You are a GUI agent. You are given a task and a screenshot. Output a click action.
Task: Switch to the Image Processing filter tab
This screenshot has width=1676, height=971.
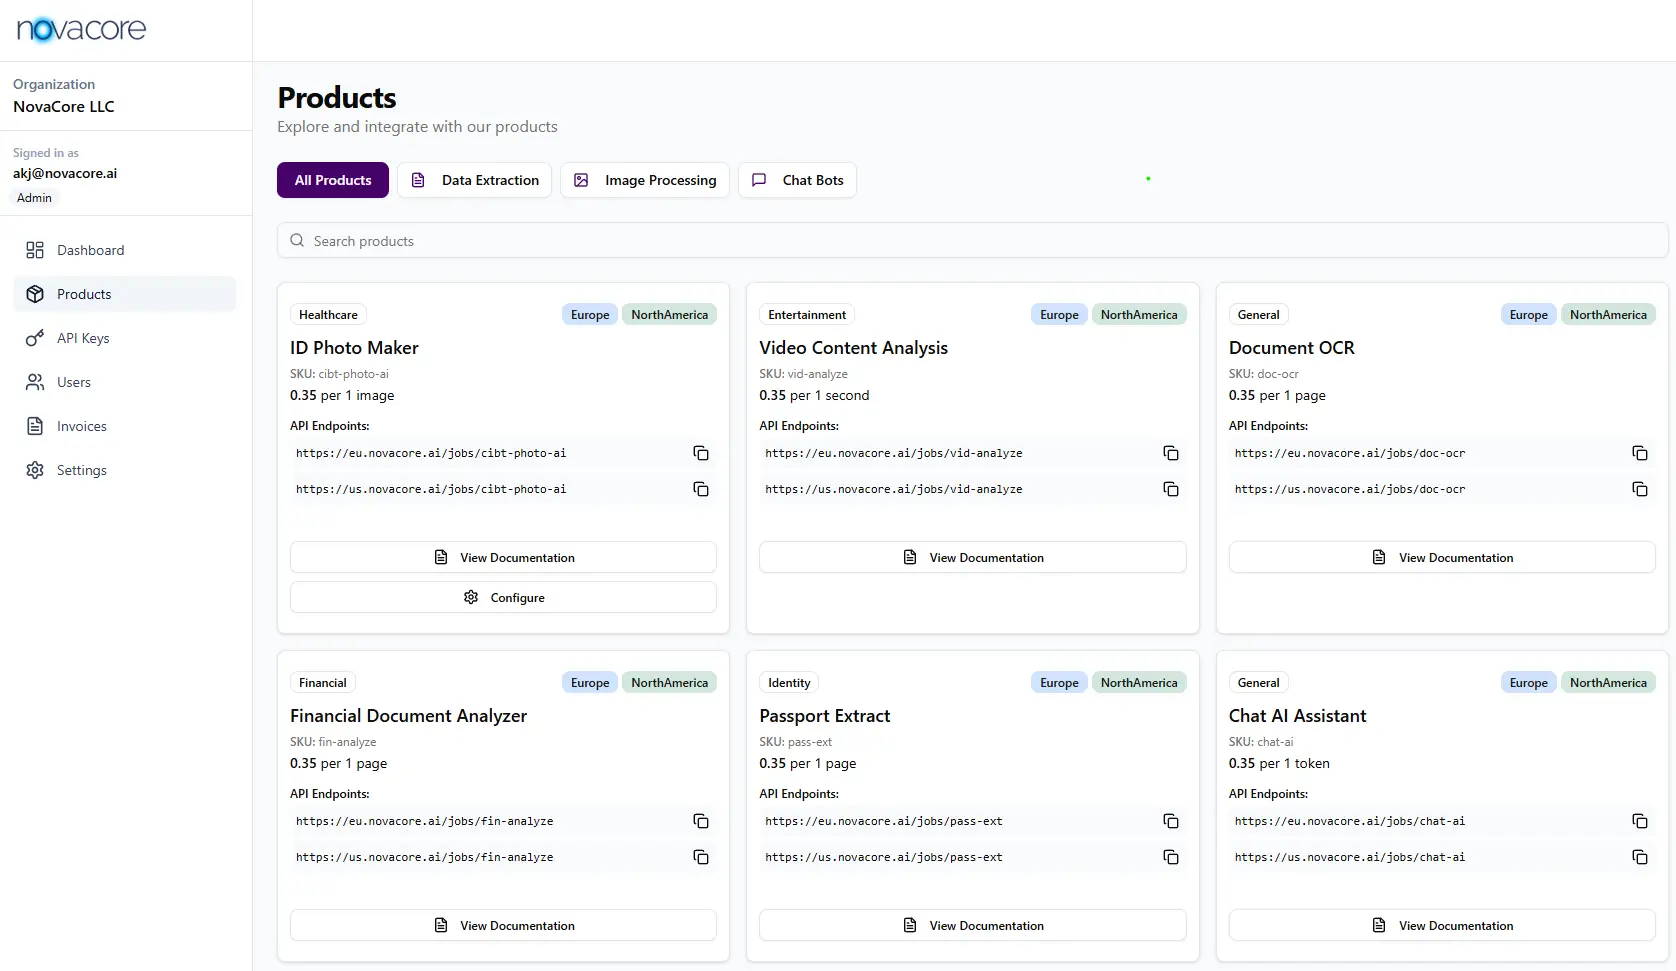pyautogui.click(x=644, y=180)
